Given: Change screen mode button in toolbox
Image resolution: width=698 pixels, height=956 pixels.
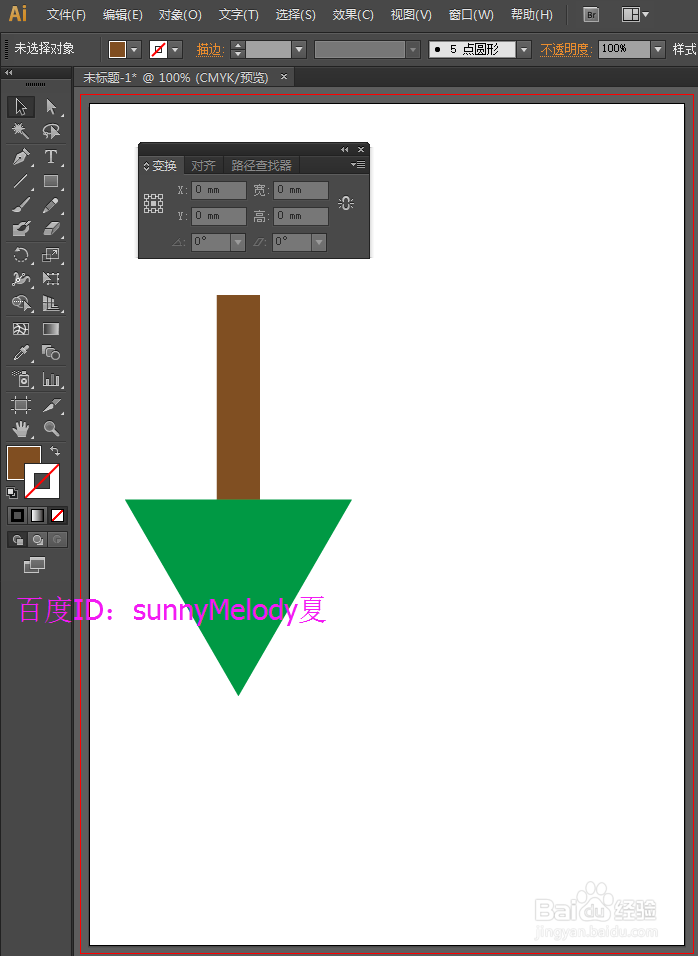Looking at the screenshot, I should 34,565.
